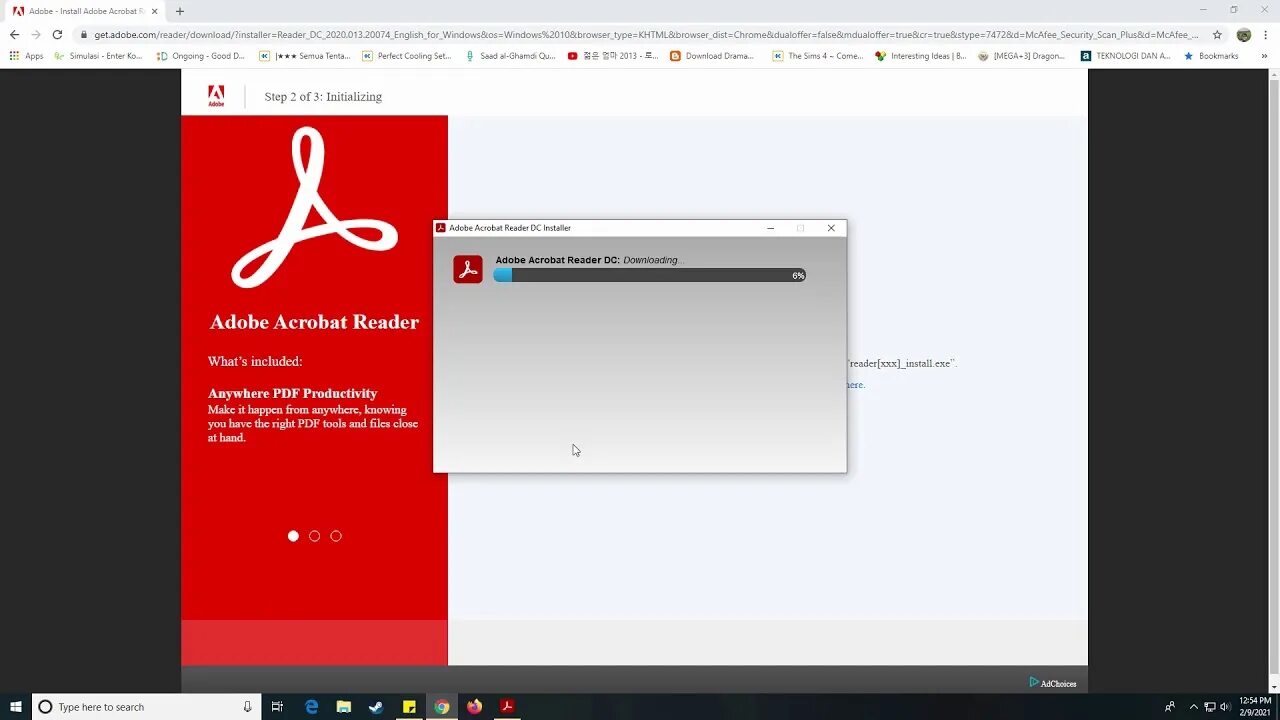Open Steam from taskbar
This screenshot has height=720, width=1280.
[x=376, y=706]
